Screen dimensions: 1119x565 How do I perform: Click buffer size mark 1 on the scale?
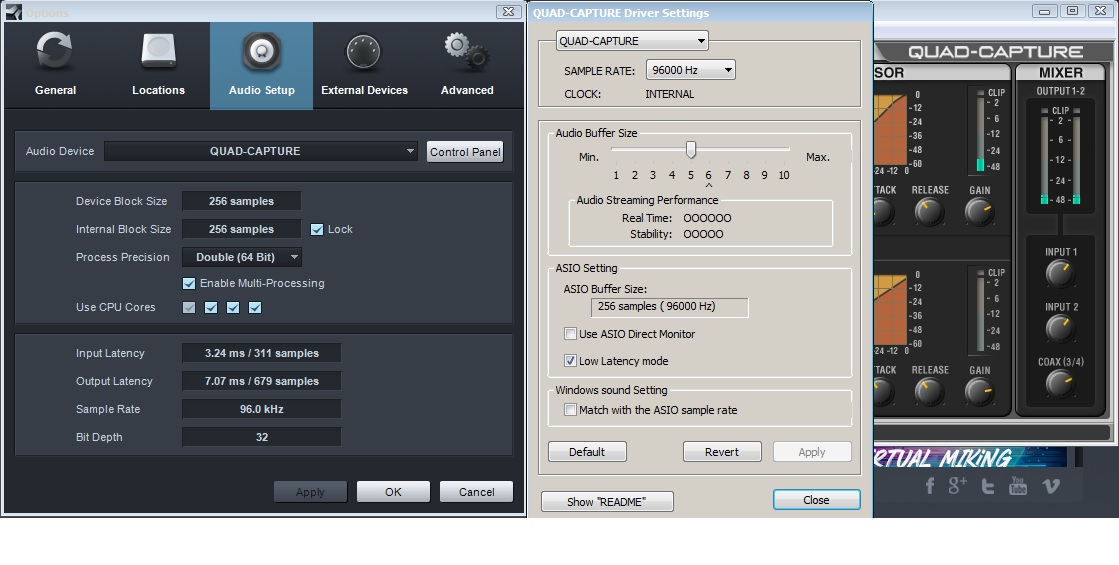coord(616,175)
